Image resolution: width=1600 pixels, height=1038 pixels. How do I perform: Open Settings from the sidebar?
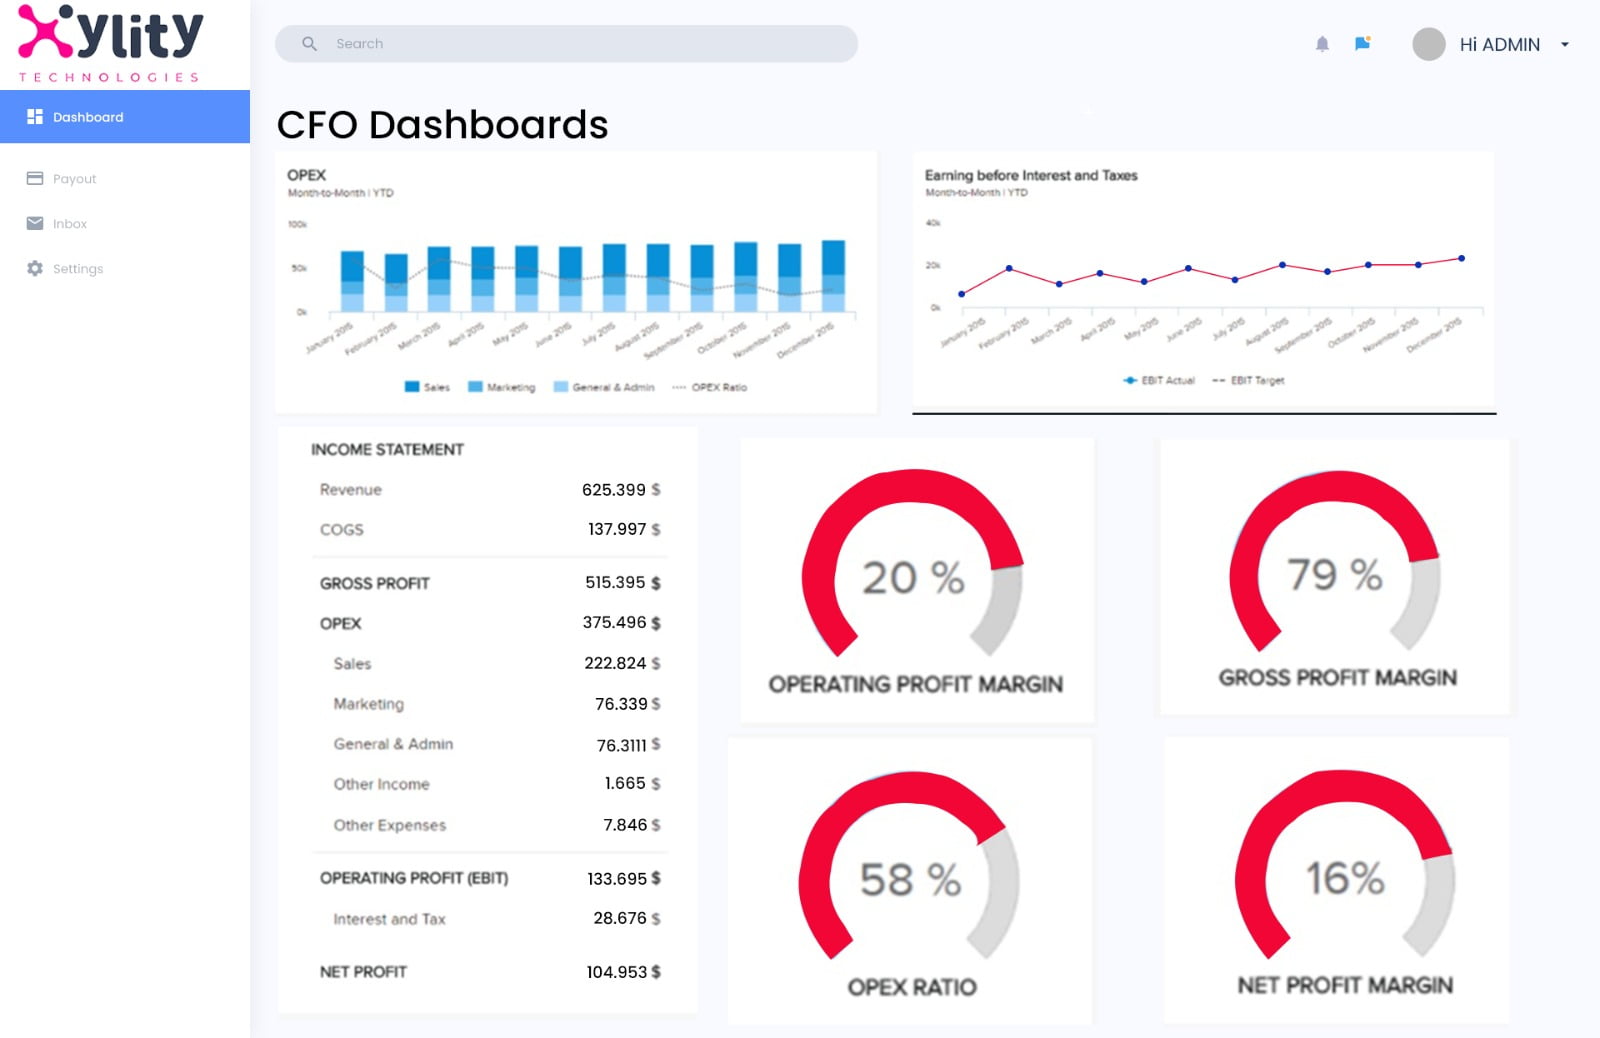pos(78,268)
